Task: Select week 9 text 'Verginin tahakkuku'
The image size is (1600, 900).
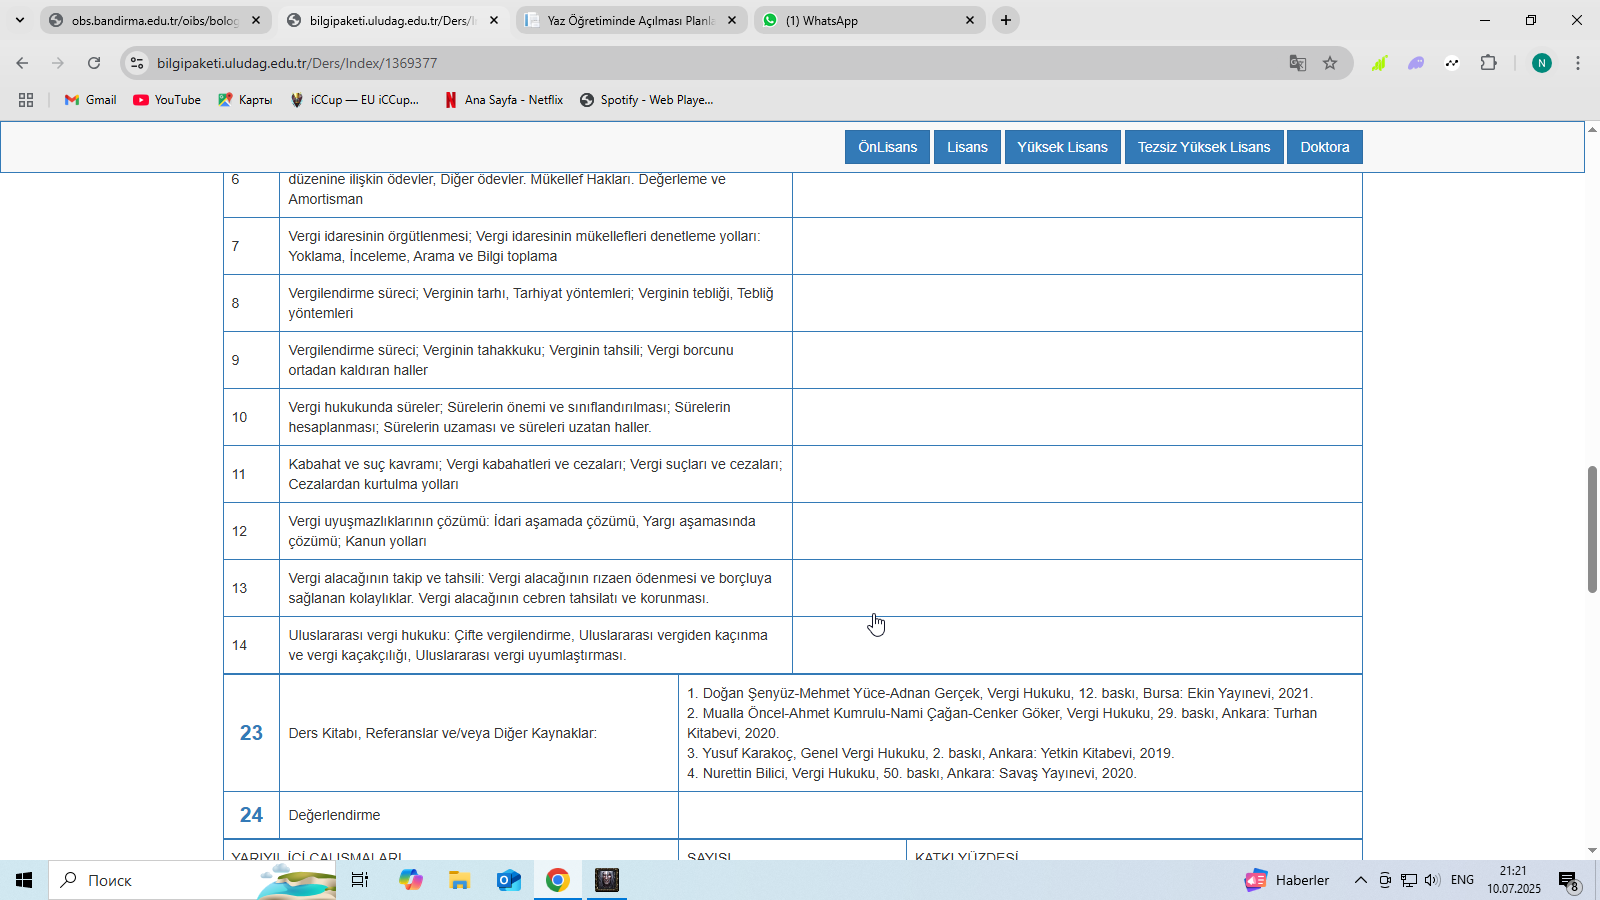Action: coord(483,350)
